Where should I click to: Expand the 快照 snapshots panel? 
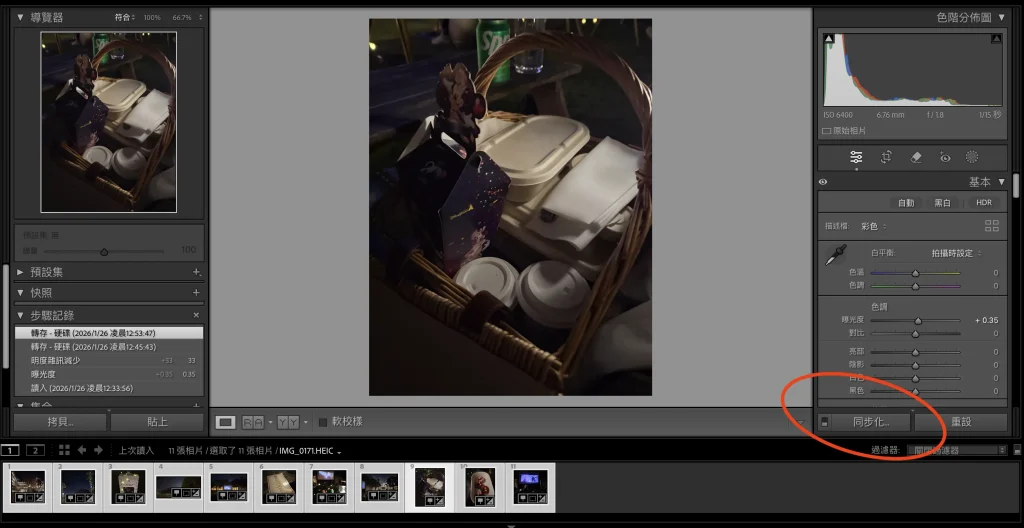pyautogui.click(x=20, y=292)
